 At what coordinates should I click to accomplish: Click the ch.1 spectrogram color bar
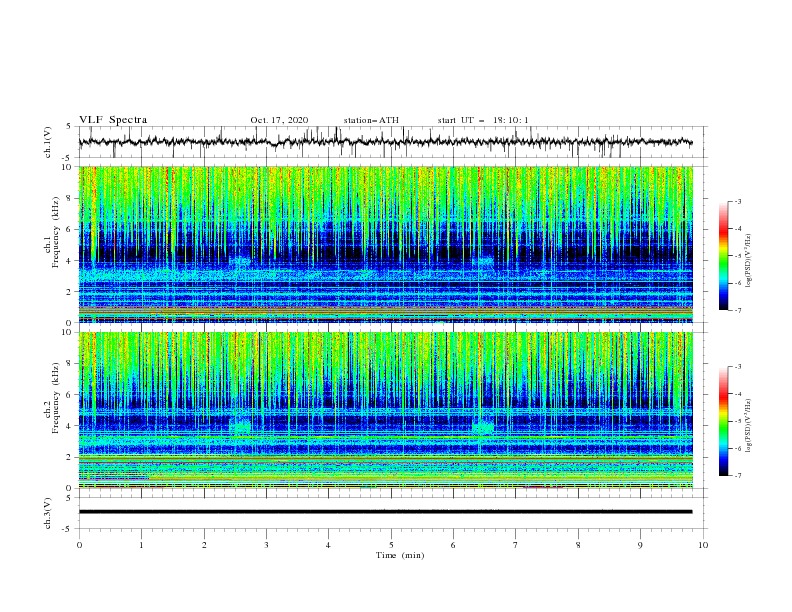(723, 256)
